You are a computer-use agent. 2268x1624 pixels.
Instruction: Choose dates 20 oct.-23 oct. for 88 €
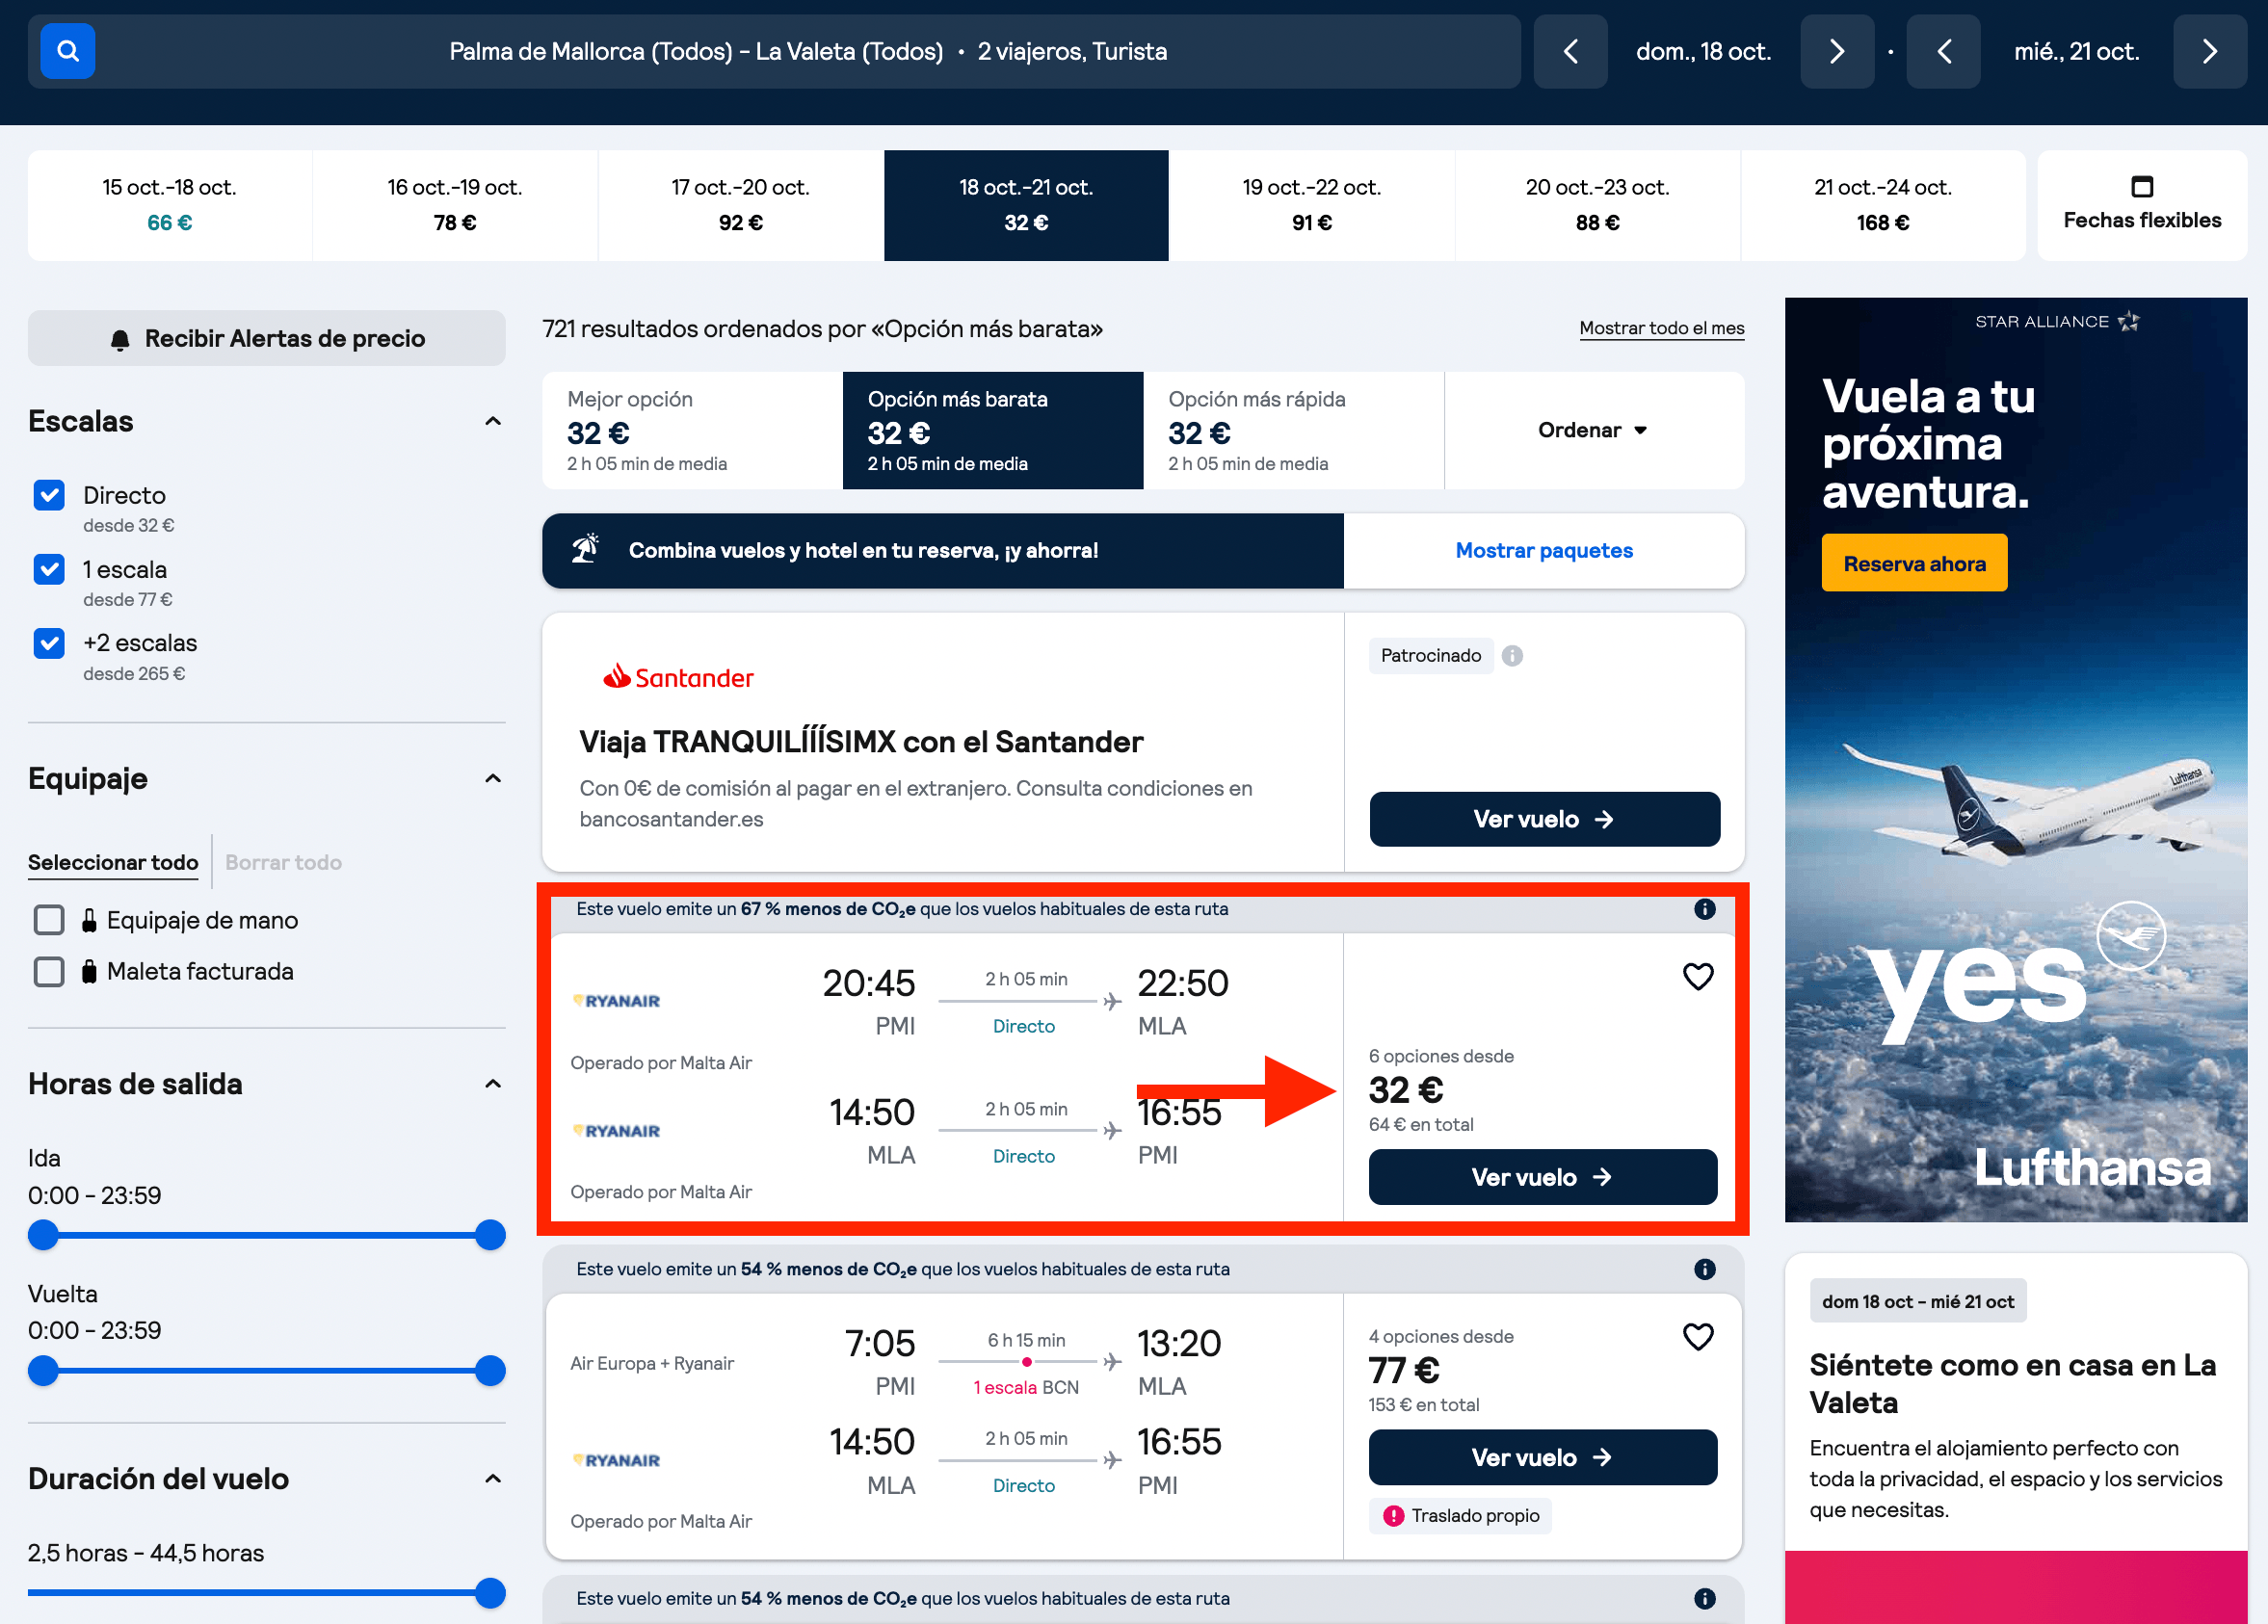click(x=1598, y=205)
